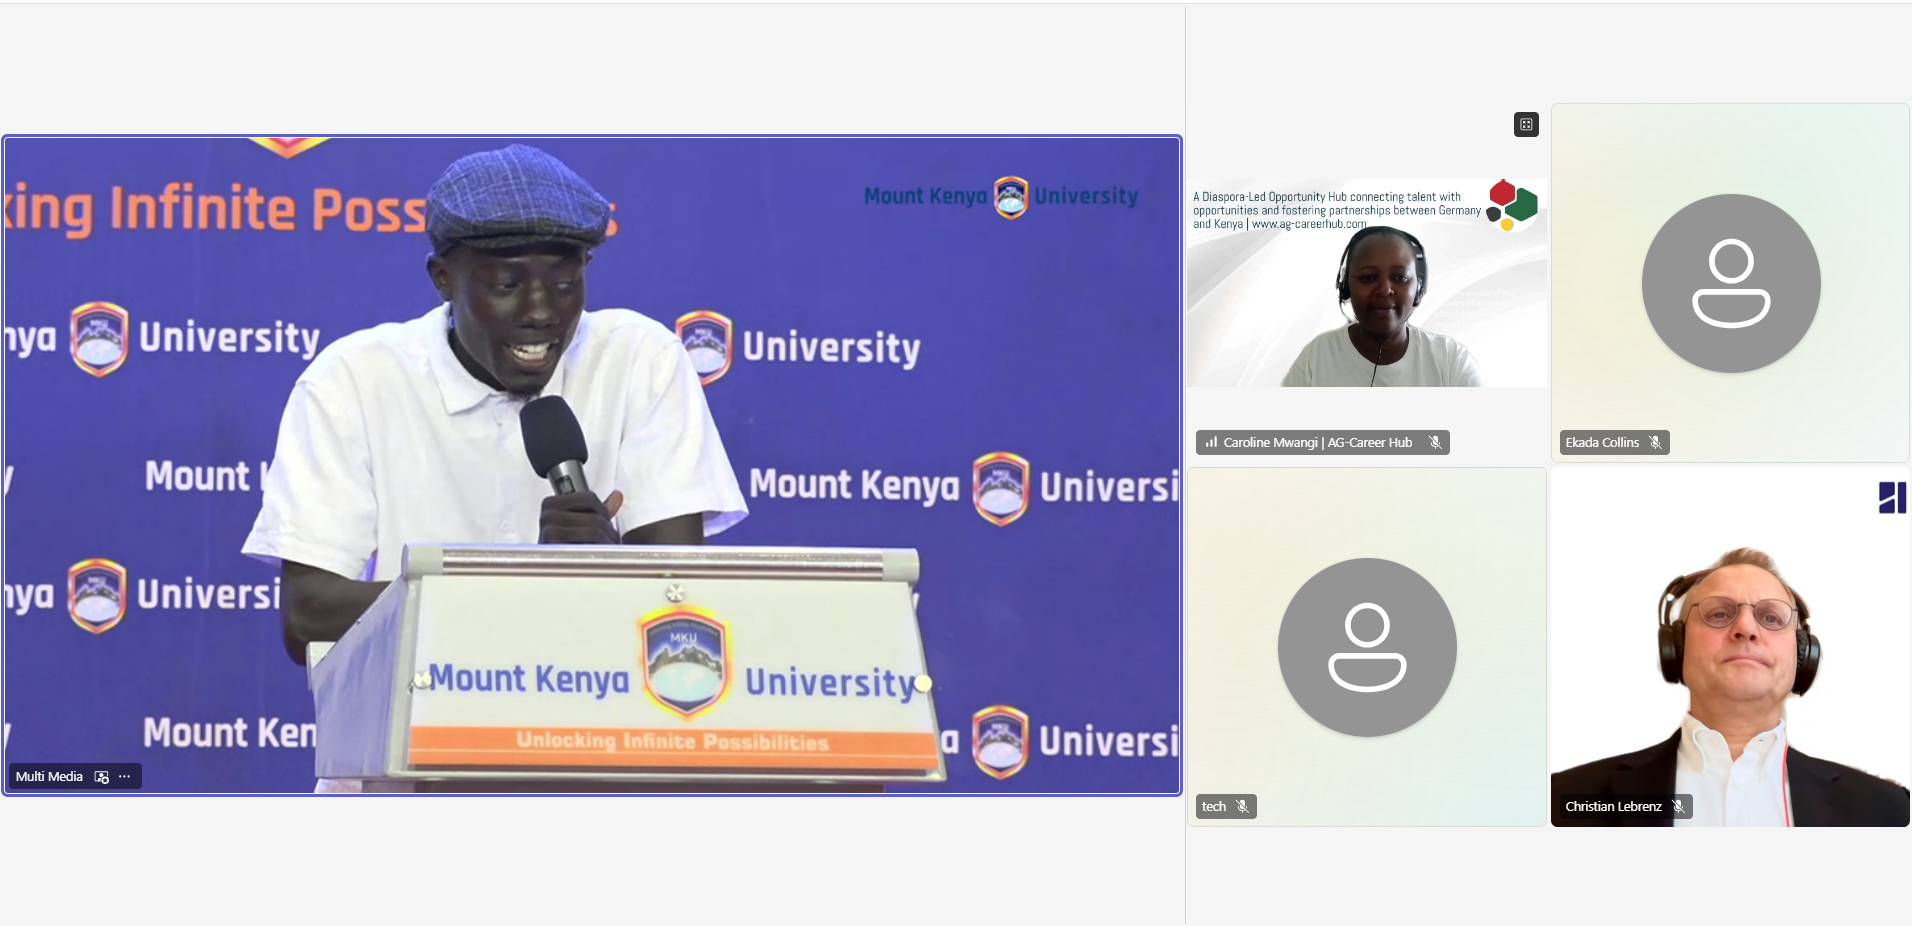
Task: Click the spotlight icon beside Multi Media
Action: 101,777
